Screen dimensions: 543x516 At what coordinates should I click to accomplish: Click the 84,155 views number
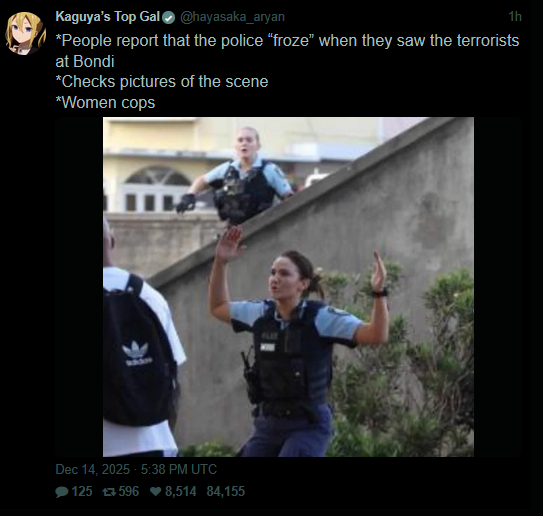[226, 492]
